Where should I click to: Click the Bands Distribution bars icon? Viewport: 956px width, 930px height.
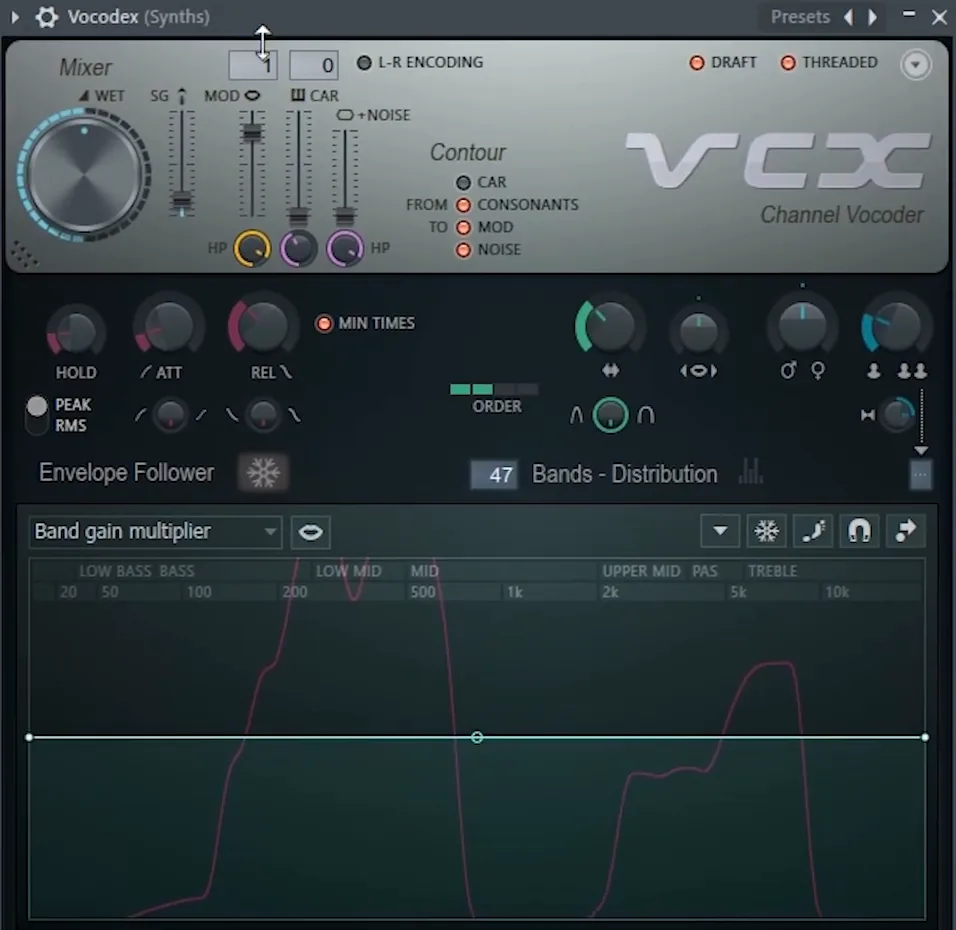751,472
